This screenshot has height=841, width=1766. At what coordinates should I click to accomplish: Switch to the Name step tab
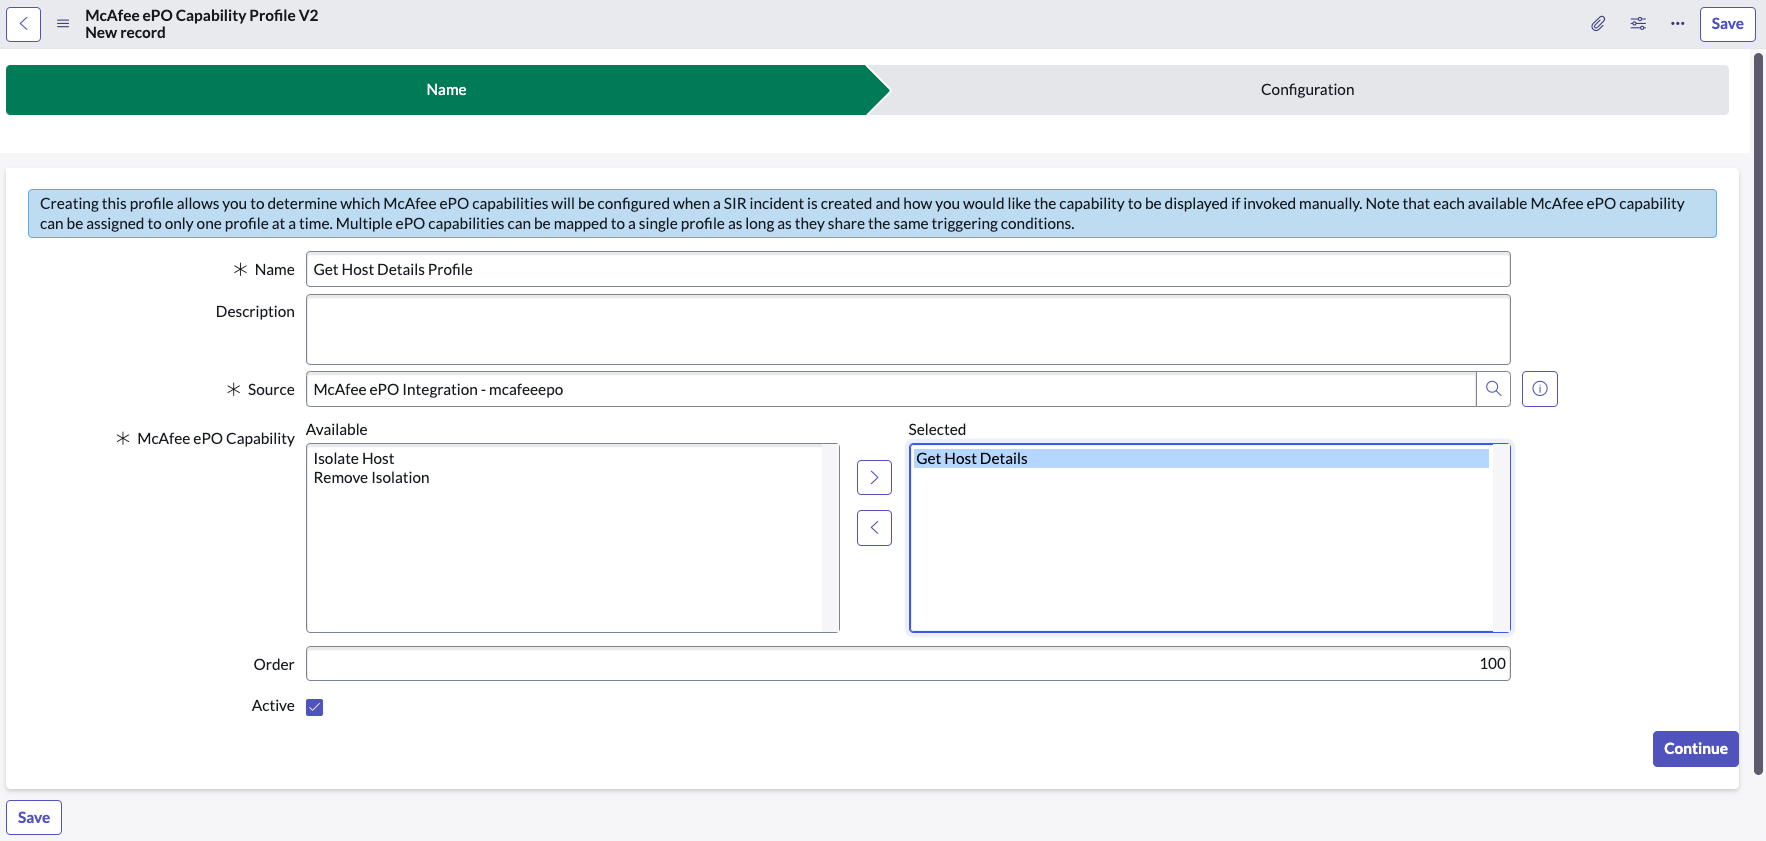[x=446, y=90]
